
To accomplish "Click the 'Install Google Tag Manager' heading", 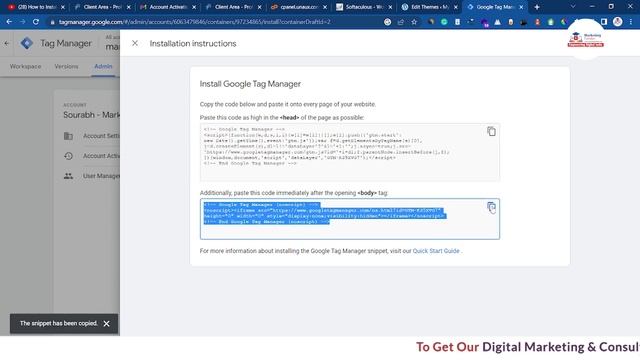I will click(250, 84).
